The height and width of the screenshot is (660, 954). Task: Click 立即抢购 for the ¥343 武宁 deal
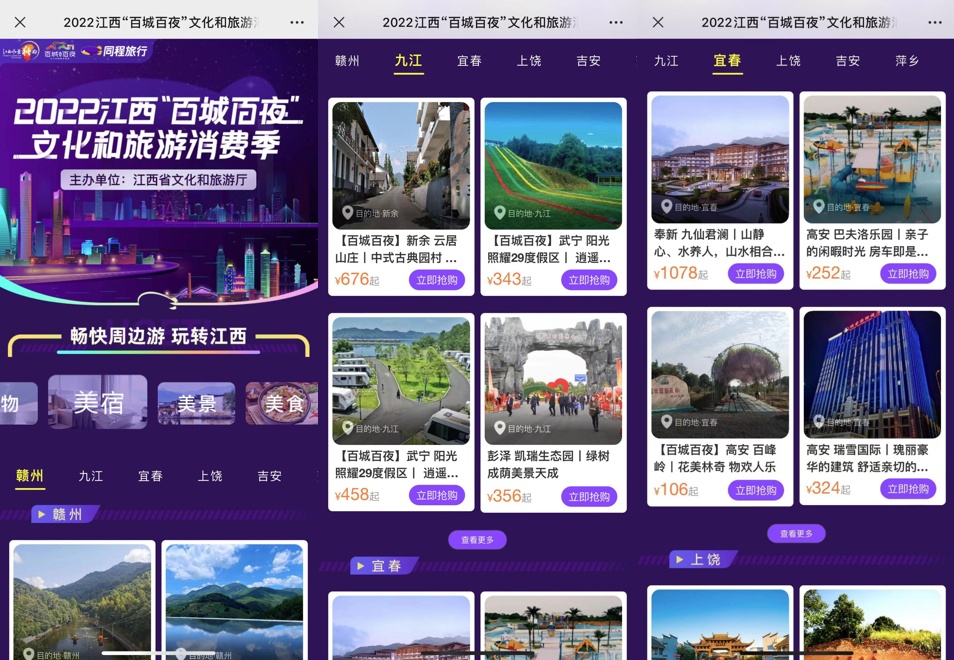(x=589, y=280)
